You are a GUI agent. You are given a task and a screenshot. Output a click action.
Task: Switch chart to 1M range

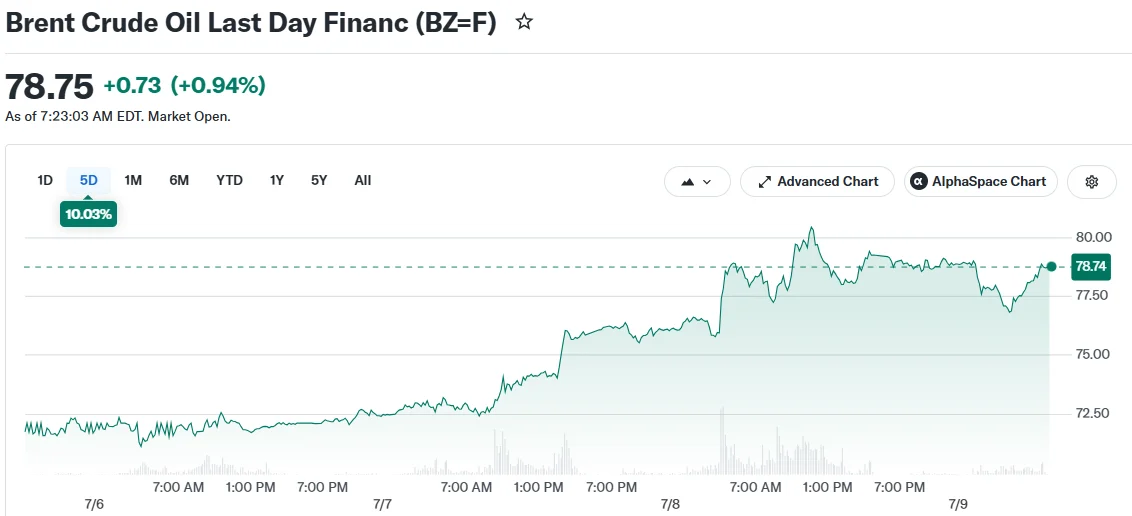tap(133, 180)
